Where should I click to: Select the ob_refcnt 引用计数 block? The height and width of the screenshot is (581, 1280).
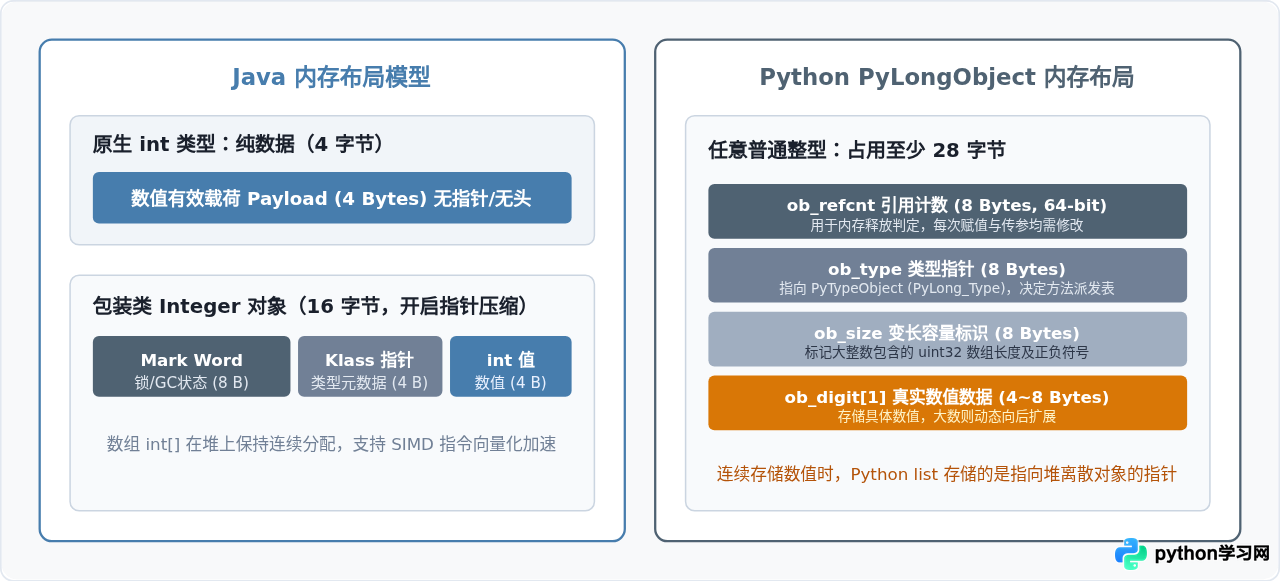point(947,211)
